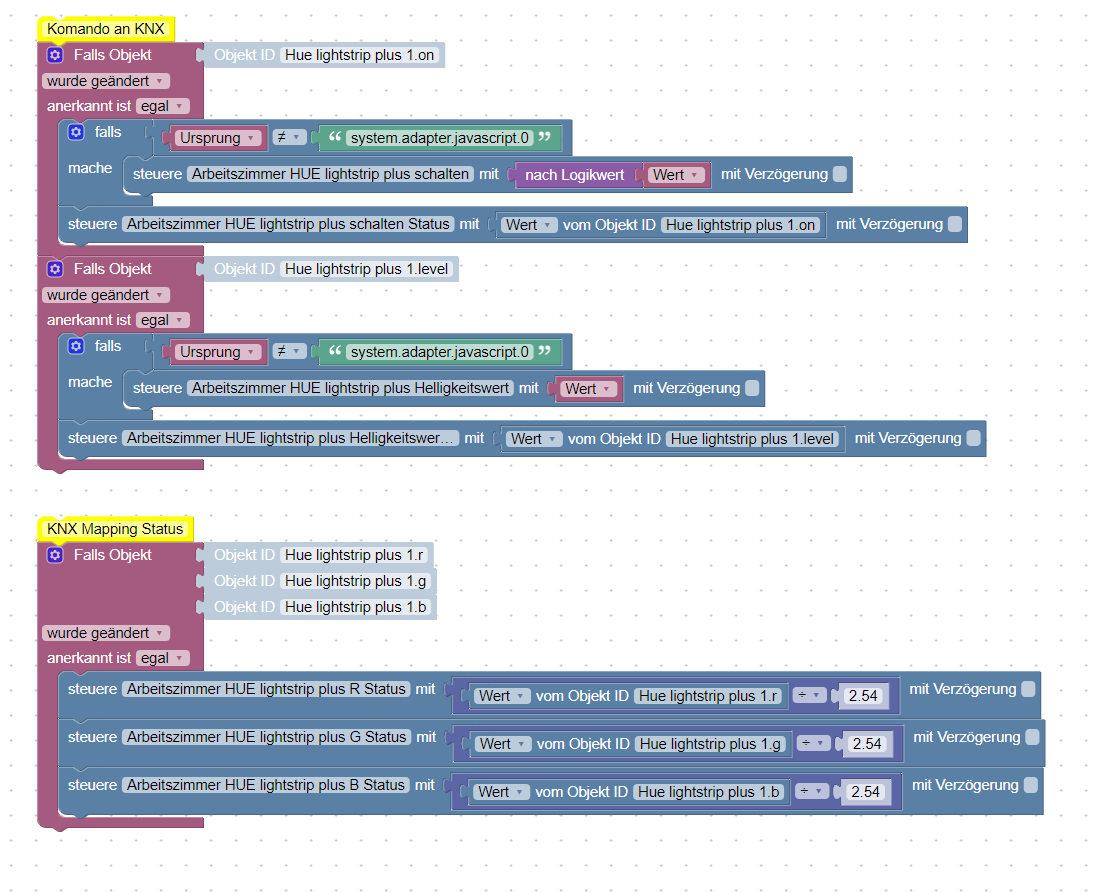Open 'egal' dropdown in 1.on trigger
Screen dimensions: 1107x893
[162, 107]
